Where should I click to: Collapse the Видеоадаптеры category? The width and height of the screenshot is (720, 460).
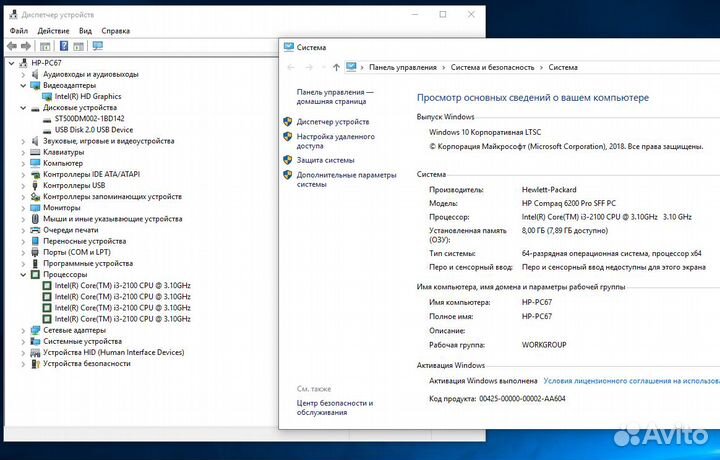pyautogui.click(x=23, y=85)
